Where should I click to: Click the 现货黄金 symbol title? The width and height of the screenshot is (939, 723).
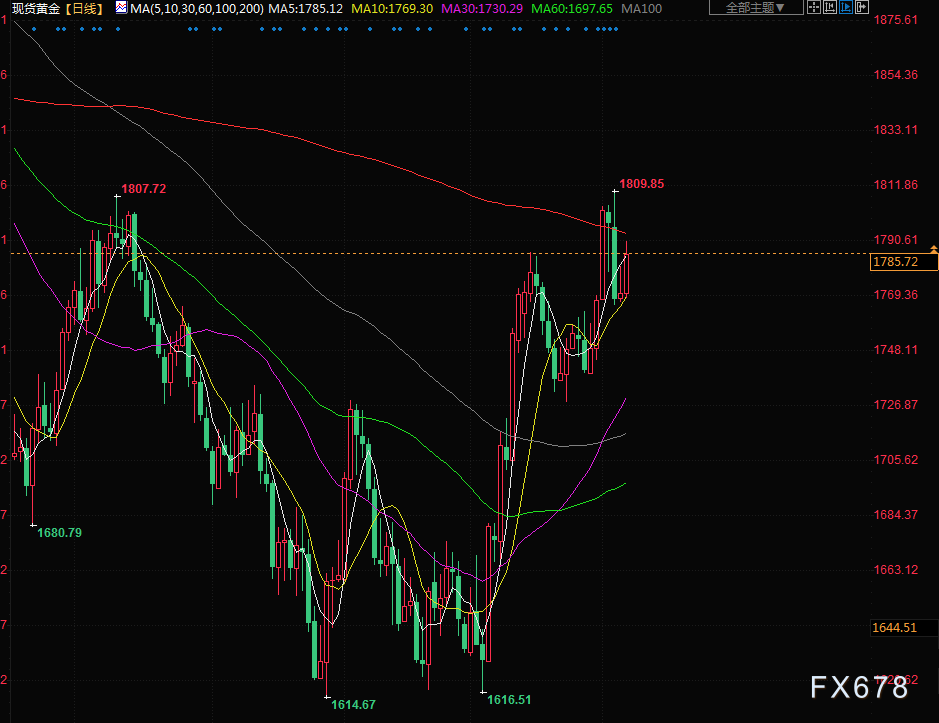(x=35, y=8)
